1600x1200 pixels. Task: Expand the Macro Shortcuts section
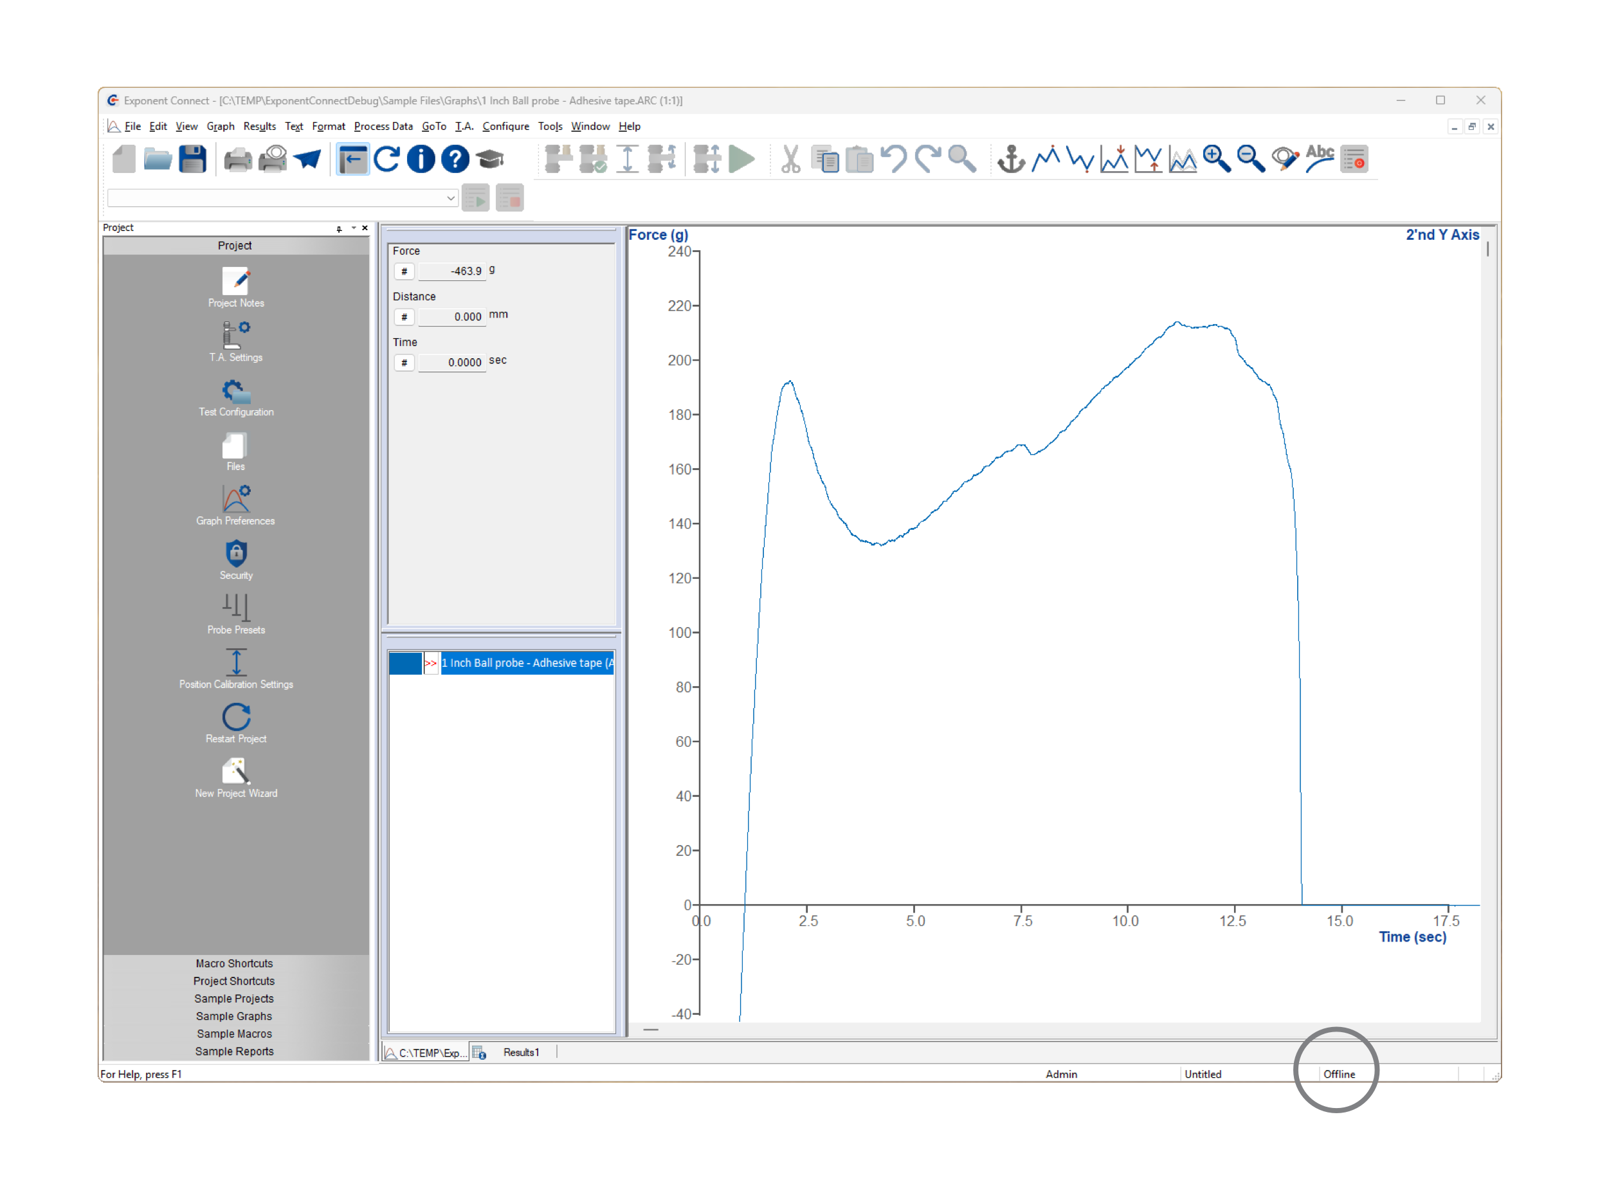click(x=235, y=964)
